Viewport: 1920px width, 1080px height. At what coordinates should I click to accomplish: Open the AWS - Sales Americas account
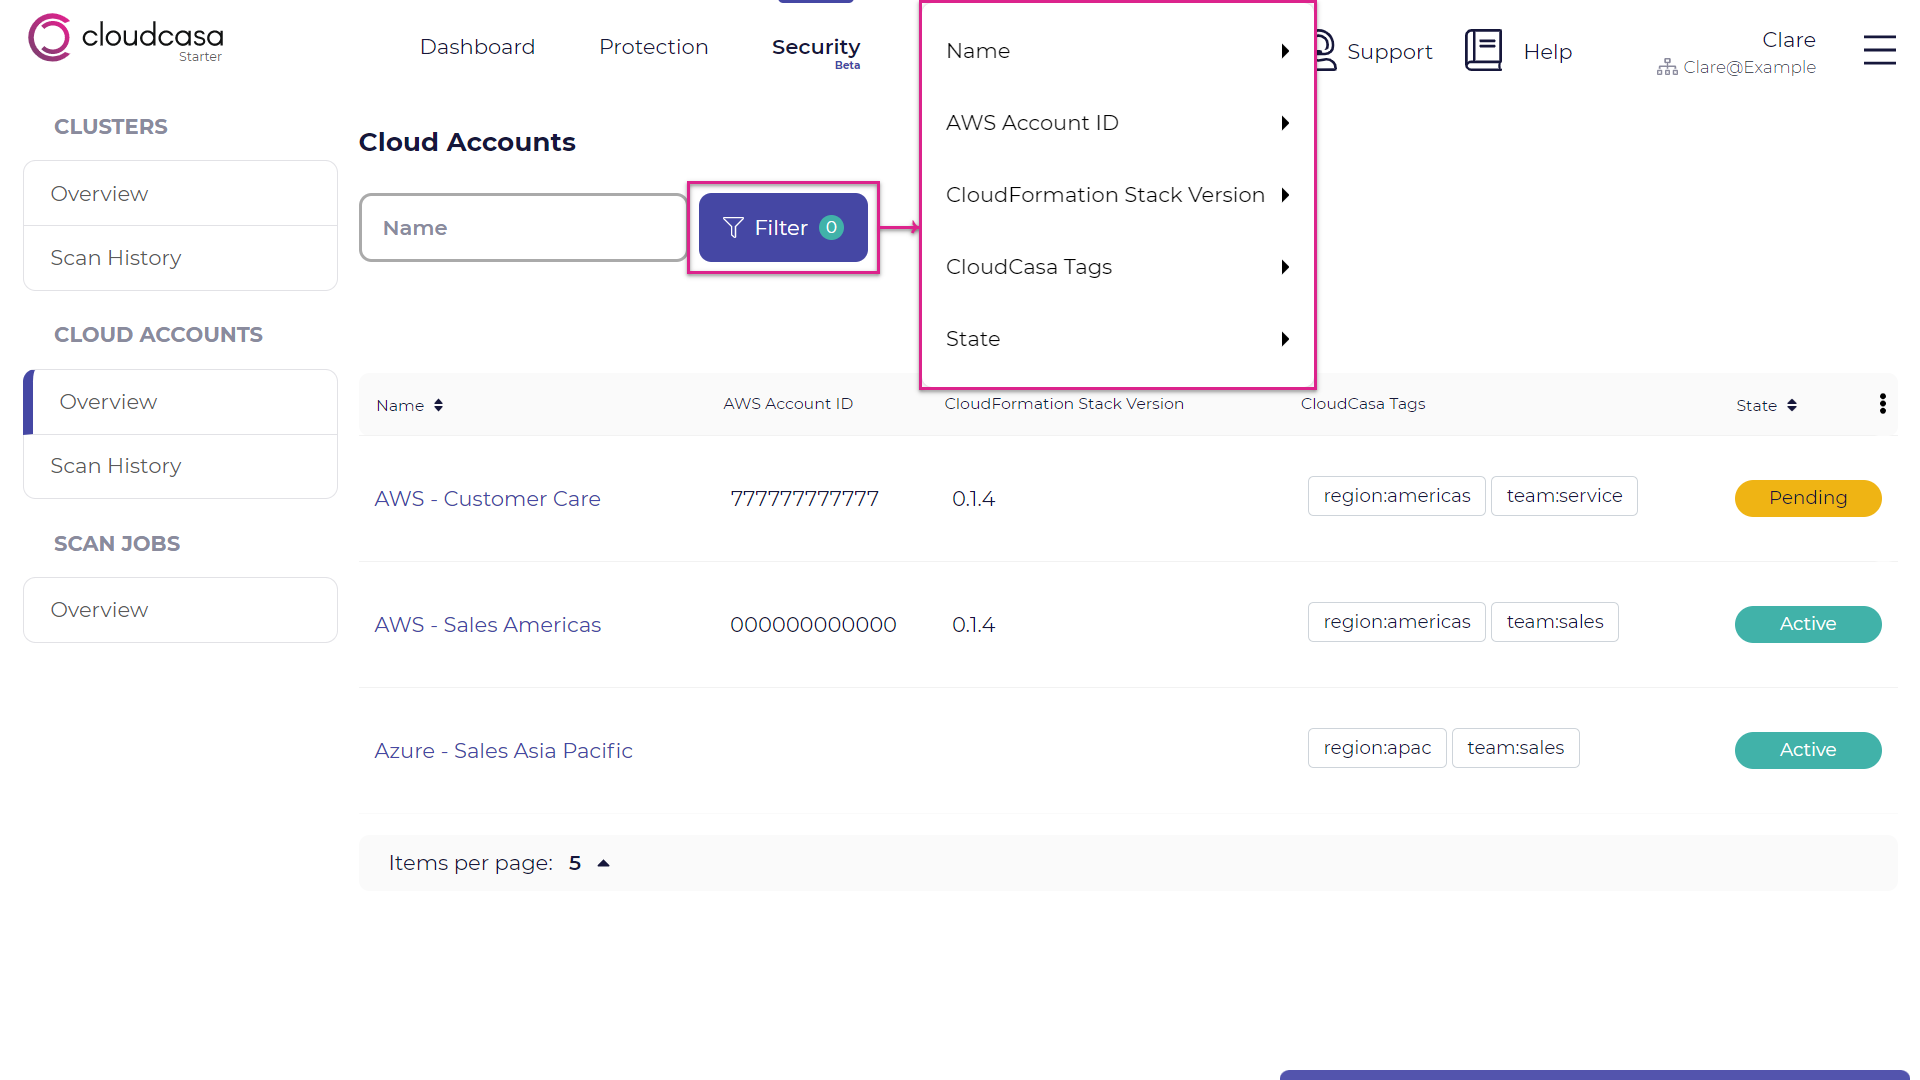point(487,625)
